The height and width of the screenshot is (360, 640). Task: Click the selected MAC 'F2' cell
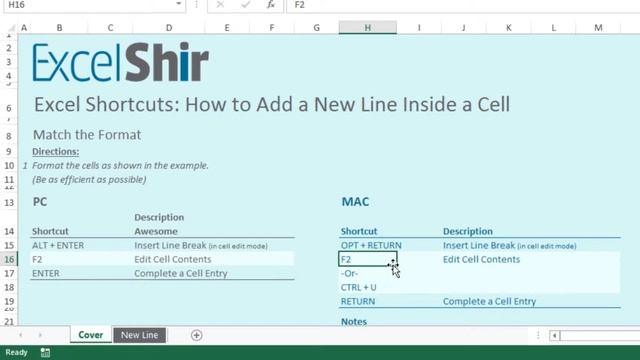[x=367, y=259]
